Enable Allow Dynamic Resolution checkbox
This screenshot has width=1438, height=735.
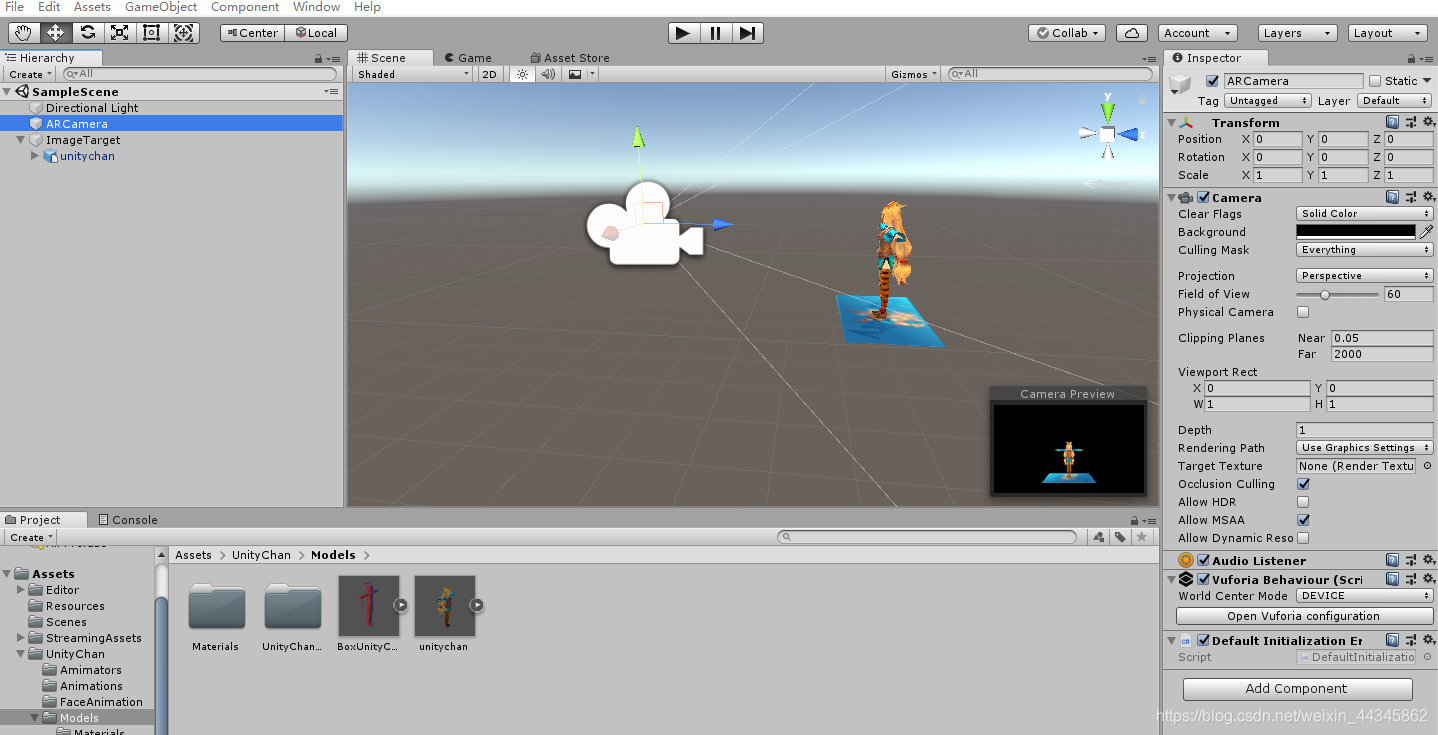(x=1303, y=538)
